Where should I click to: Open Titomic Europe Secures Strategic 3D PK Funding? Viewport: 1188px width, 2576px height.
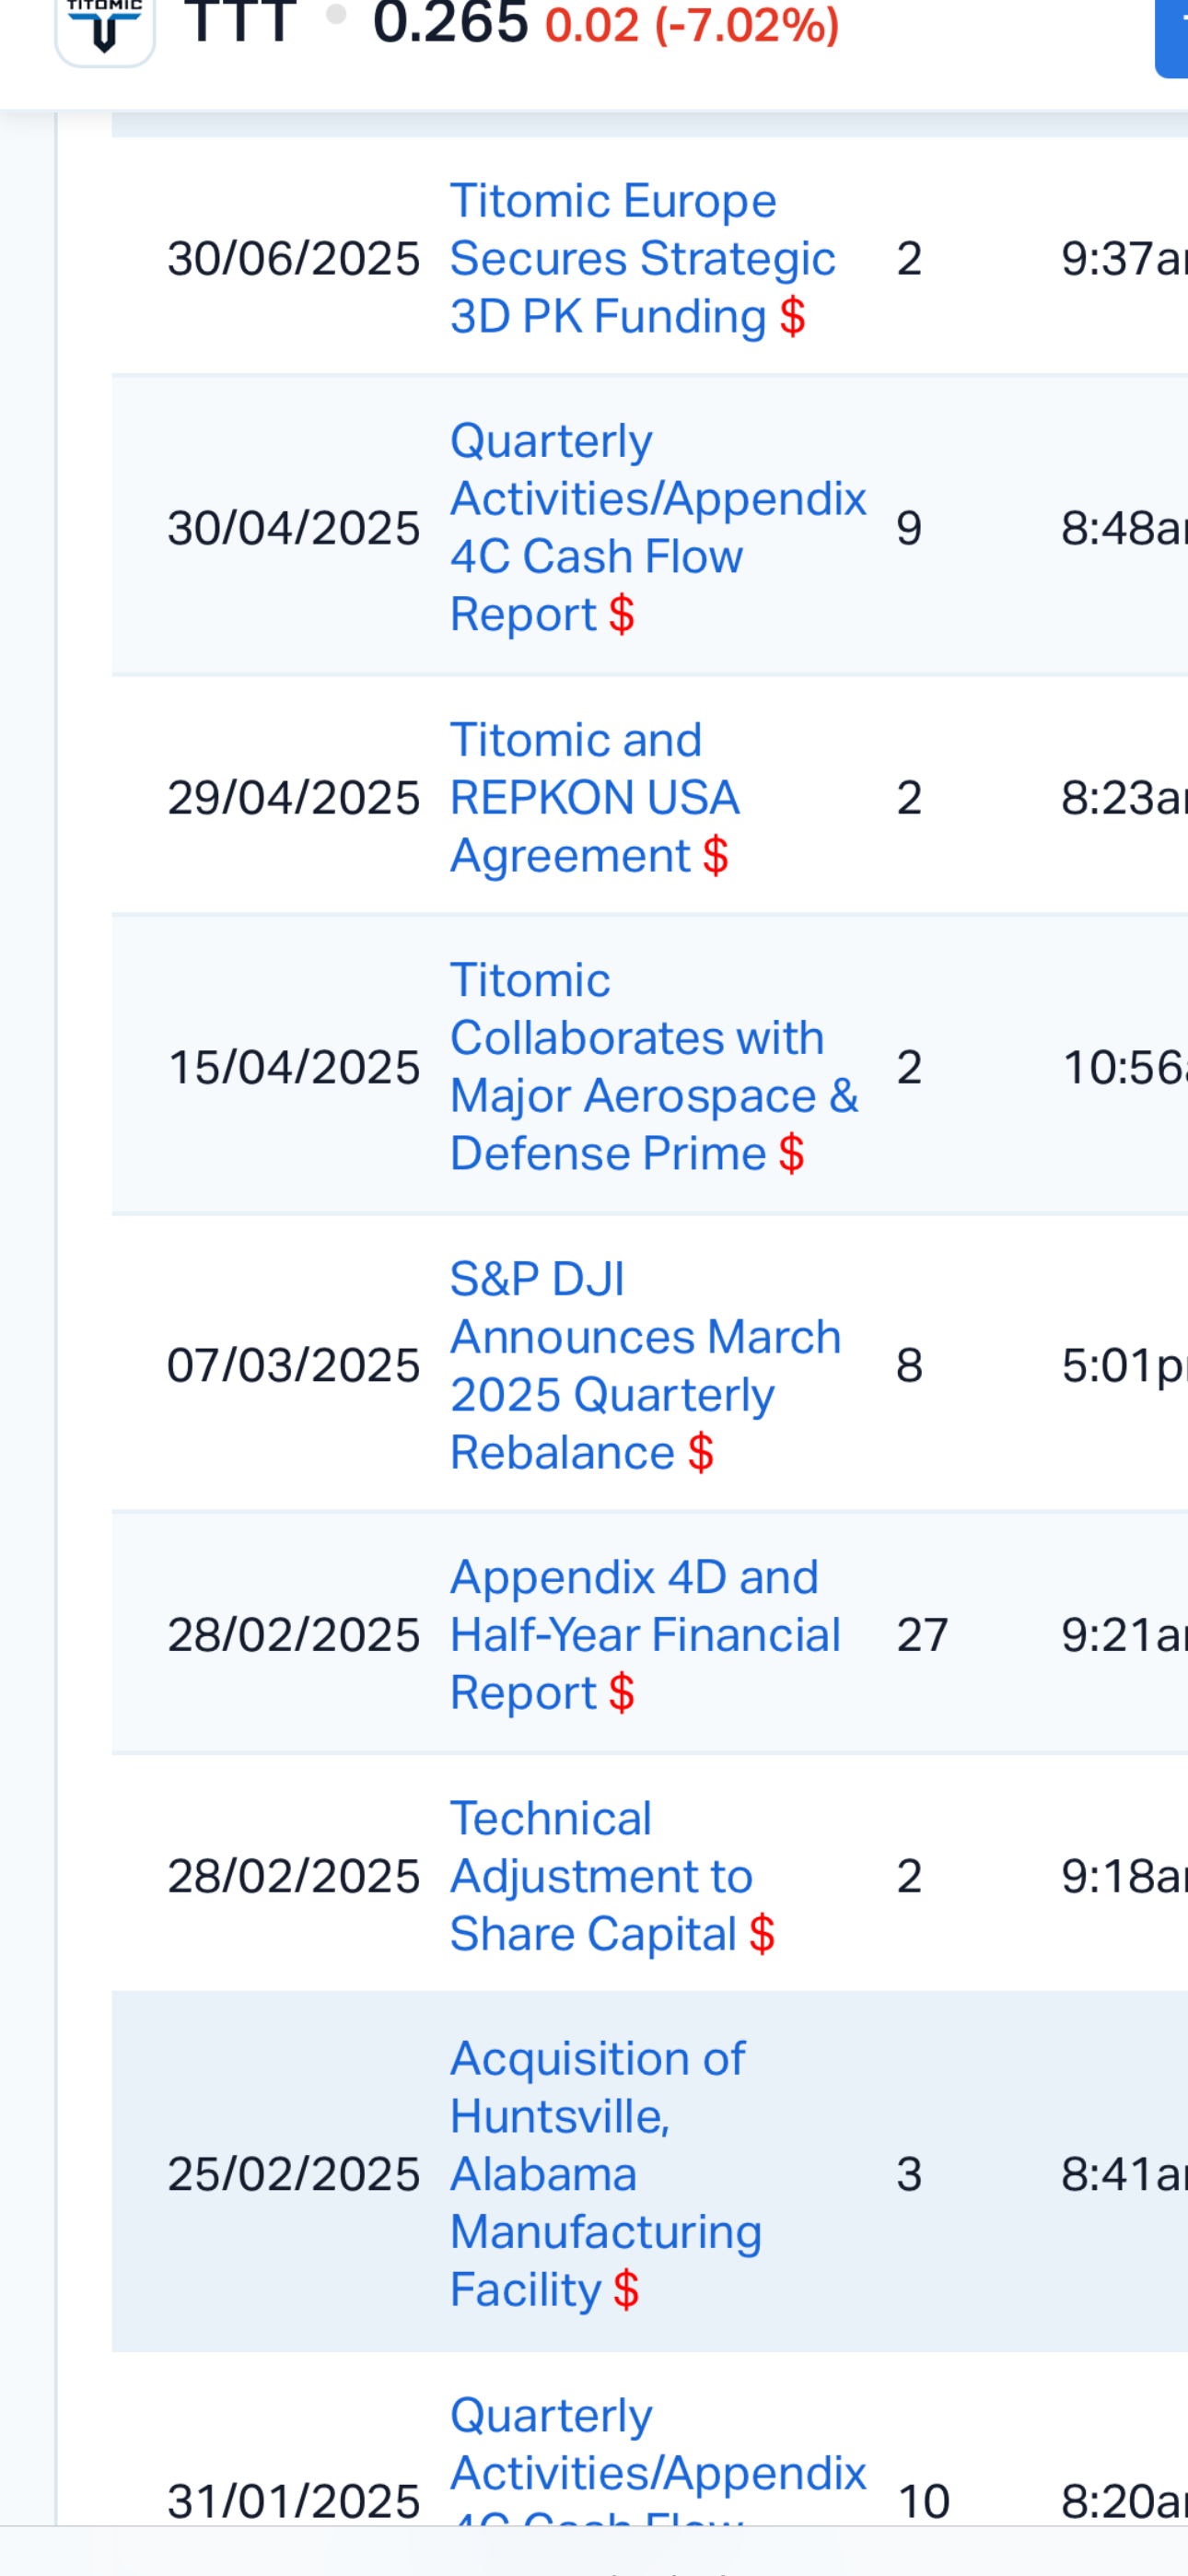(x=642, y=259)
